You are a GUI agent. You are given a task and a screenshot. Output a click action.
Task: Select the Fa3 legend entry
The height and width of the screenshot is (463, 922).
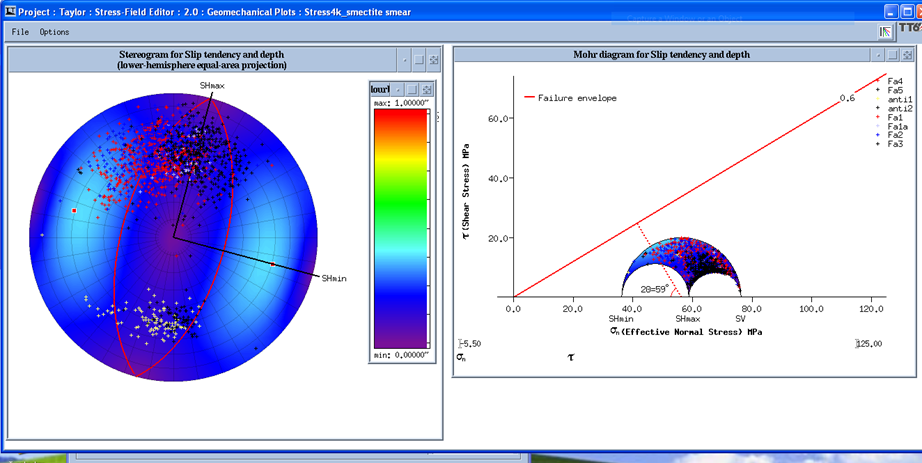click(890, 144)
